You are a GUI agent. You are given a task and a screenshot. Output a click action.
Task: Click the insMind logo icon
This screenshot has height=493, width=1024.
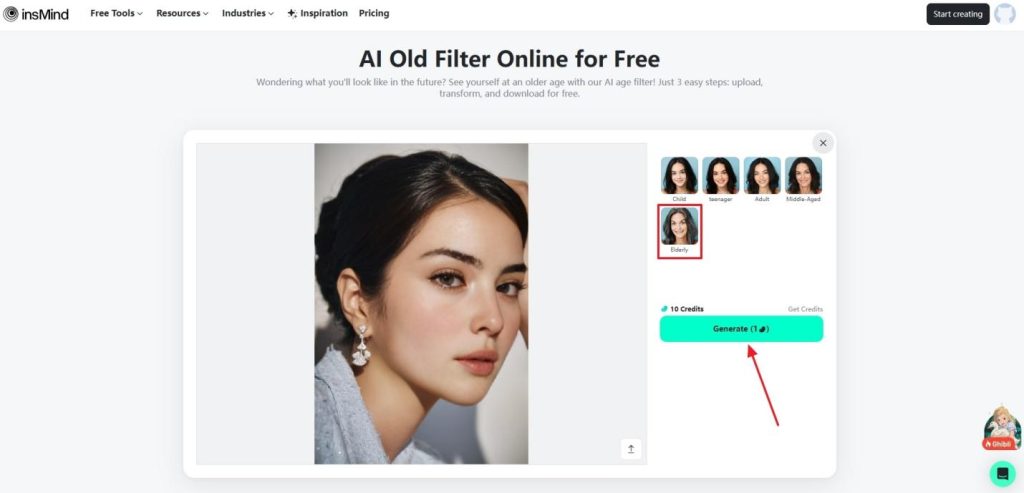(10, 14)
